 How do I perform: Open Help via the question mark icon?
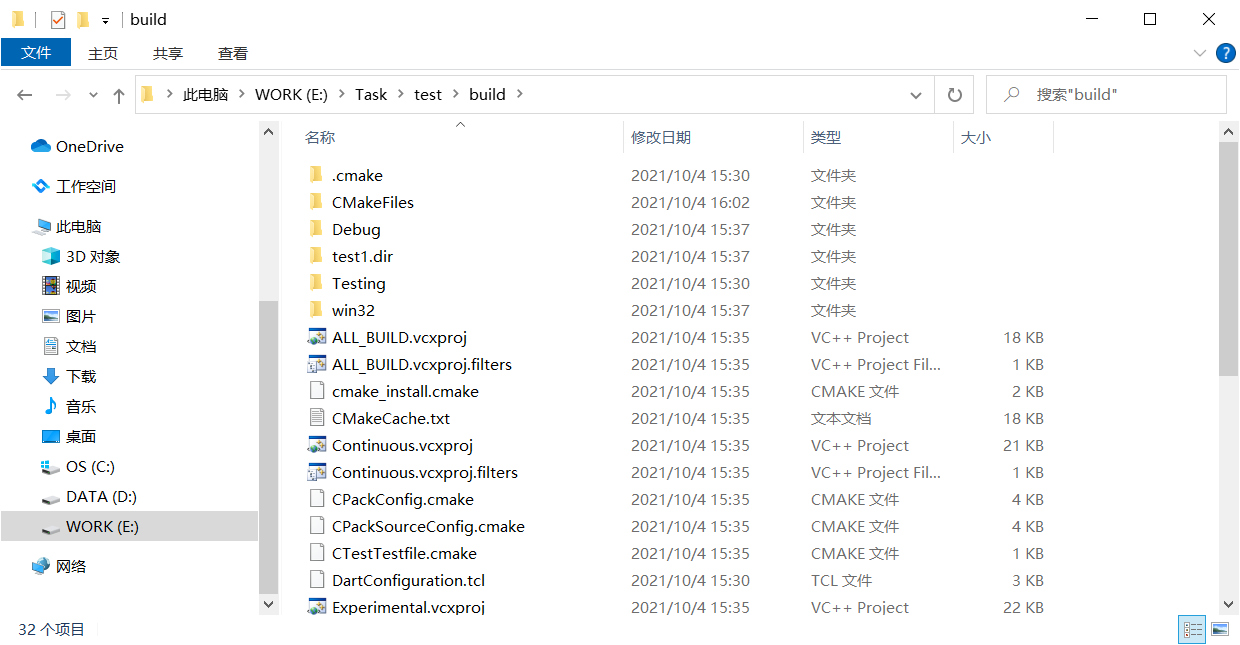point(1226,53)
